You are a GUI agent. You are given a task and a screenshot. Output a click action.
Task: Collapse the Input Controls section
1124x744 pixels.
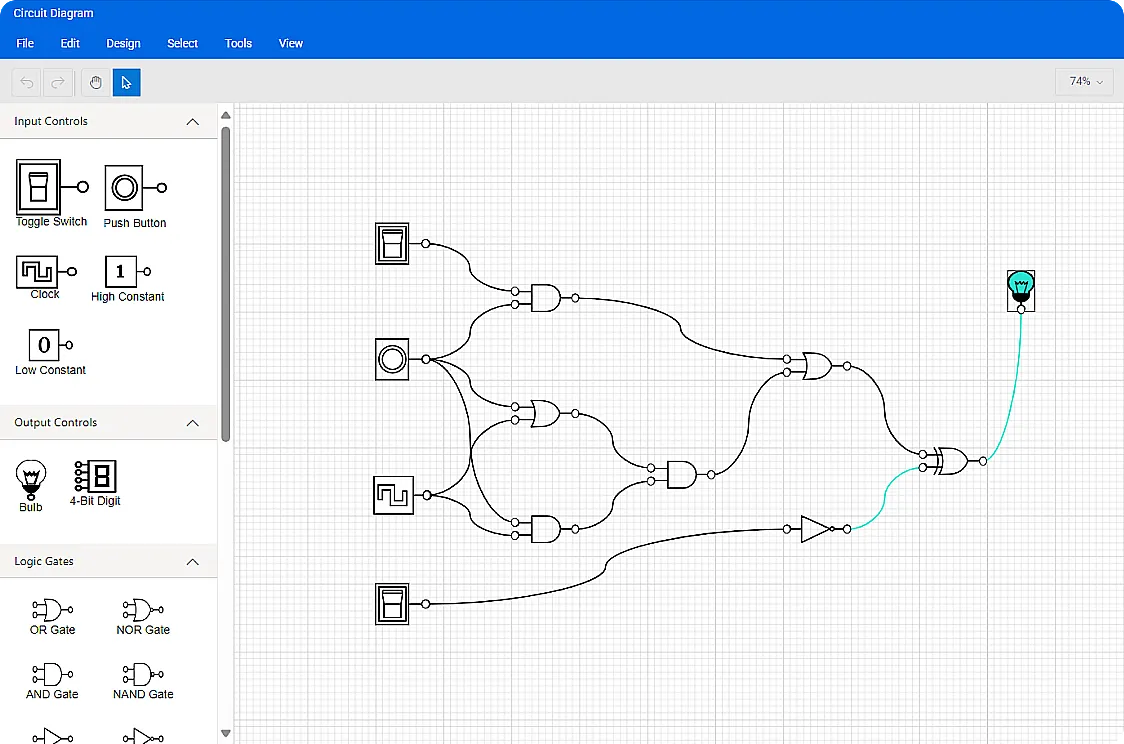(x=192, y=121)
